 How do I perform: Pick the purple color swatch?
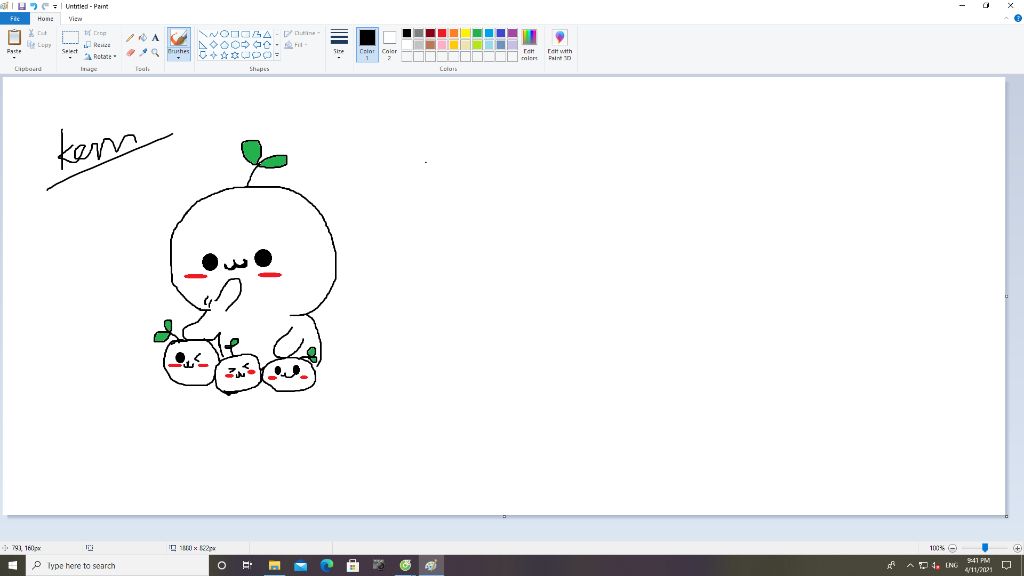tap(513, 33)
